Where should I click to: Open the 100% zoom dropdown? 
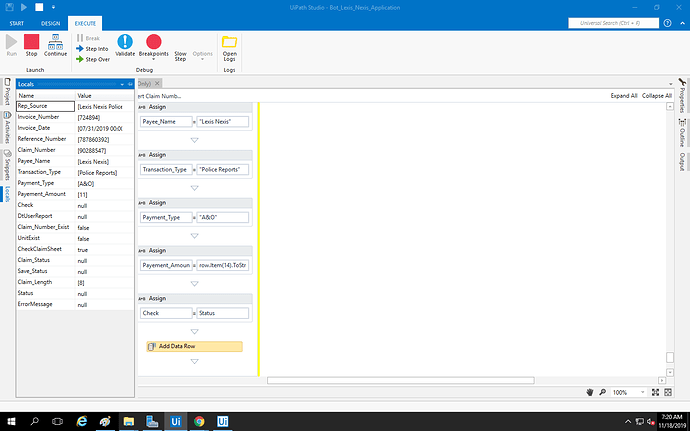click(642, 392)
